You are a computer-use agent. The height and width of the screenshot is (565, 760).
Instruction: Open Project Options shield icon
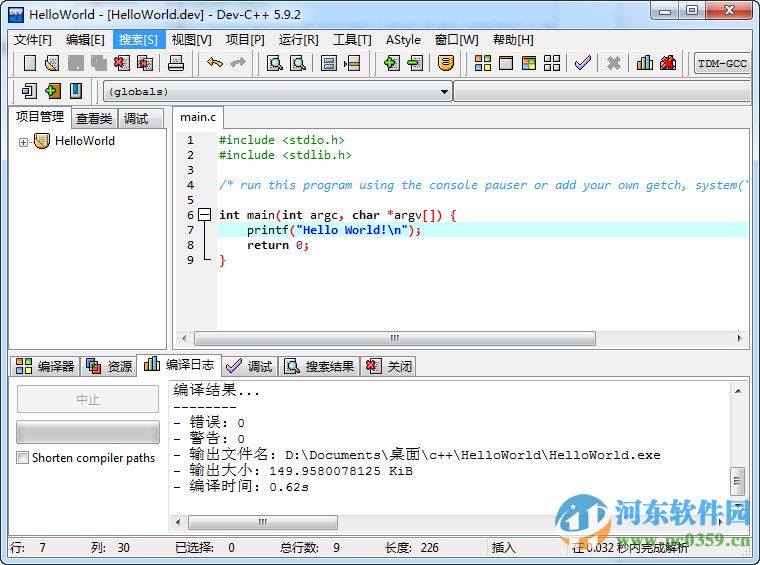point(445,63)
